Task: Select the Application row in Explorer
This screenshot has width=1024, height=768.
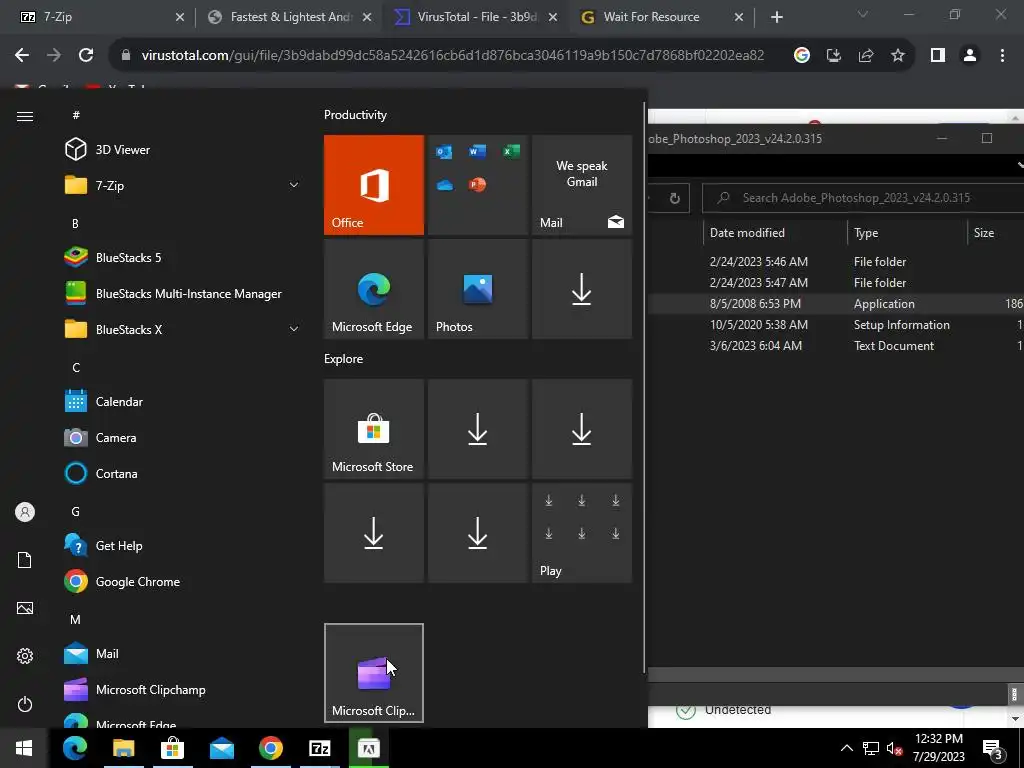Action: pyautogui.click(x=836, y=304)
